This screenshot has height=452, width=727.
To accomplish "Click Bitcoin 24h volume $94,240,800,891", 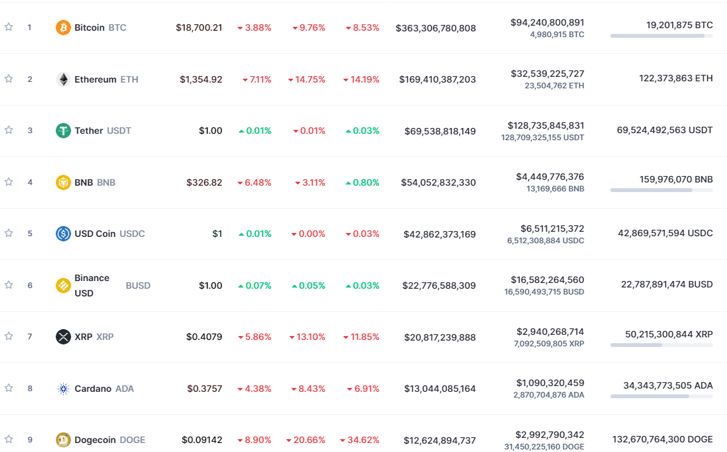I will (547, 21).
